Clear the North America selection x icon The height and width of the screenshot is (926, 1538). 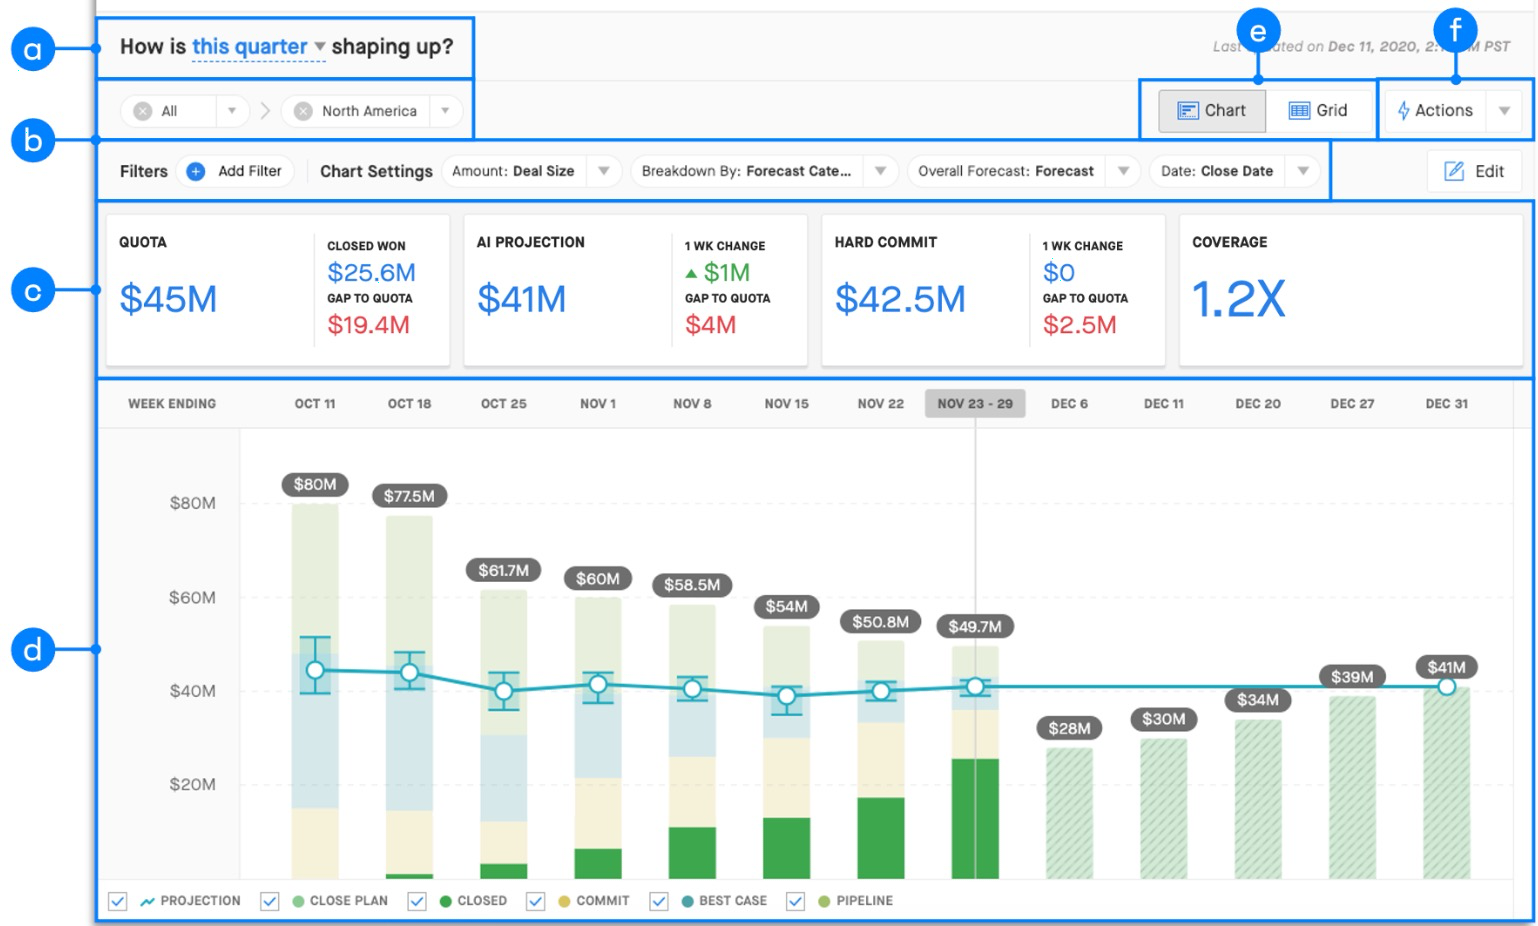303,111
